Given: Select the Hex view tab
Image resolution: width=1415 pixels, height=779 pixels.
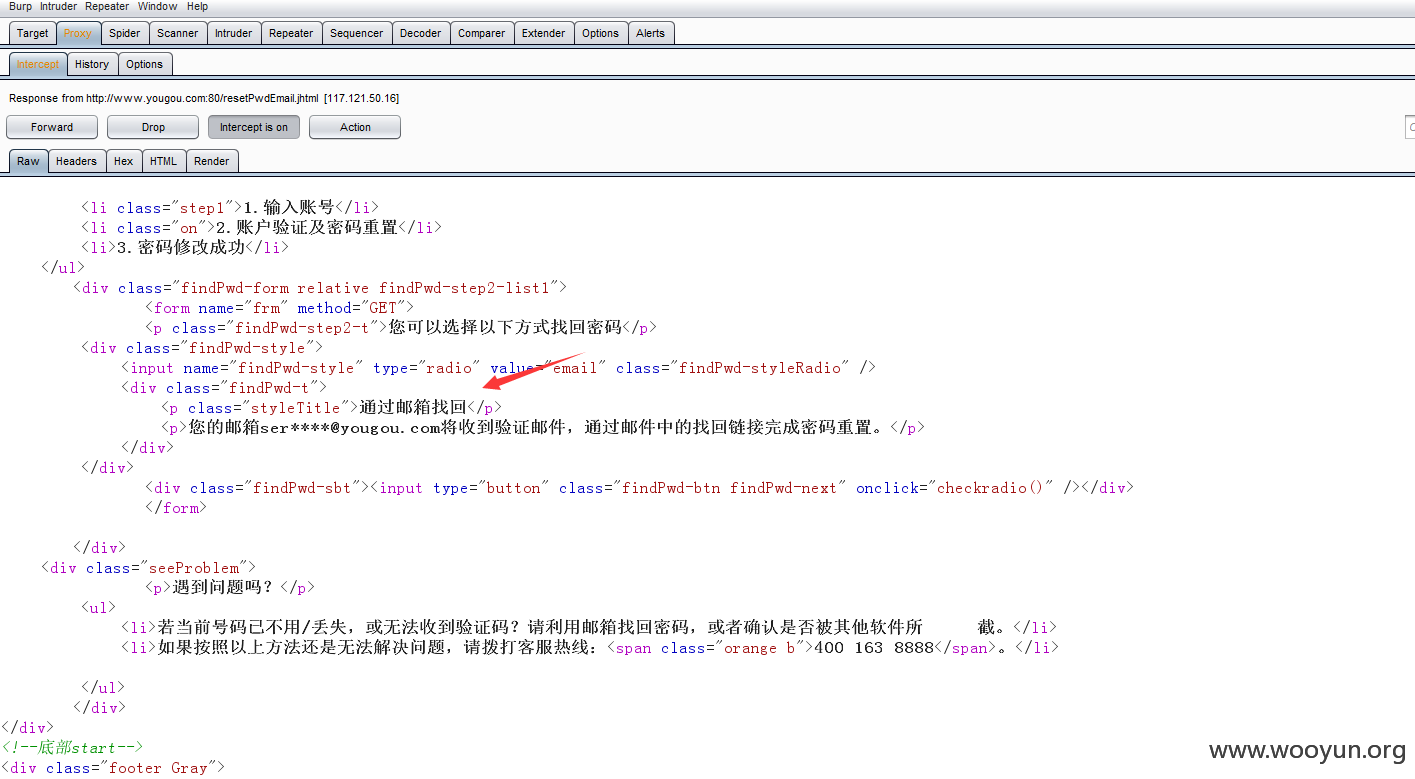Looking at the screenshot, I should (x=124, y=161).
